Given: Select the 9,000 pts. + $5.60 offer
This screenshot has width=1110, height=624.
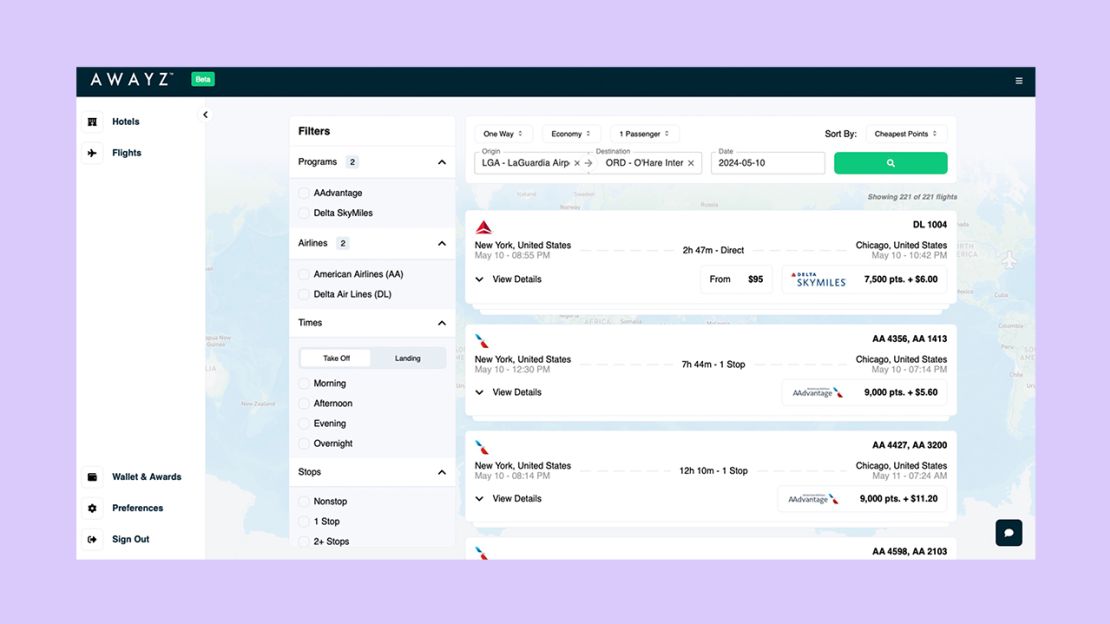Looking at the screenshot, I should point(864,392).
